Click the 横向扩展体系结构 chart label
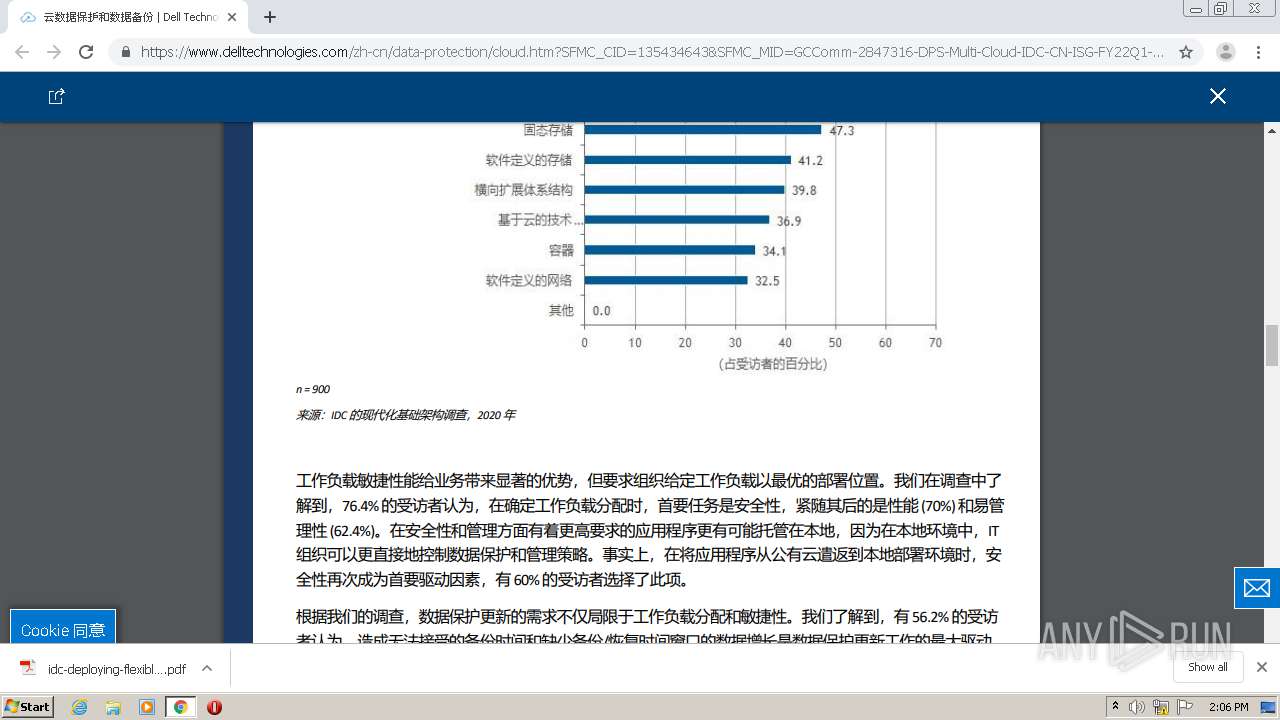This screenshot has width=1280, height=720. pyautogui.click(x=523, y=190)
